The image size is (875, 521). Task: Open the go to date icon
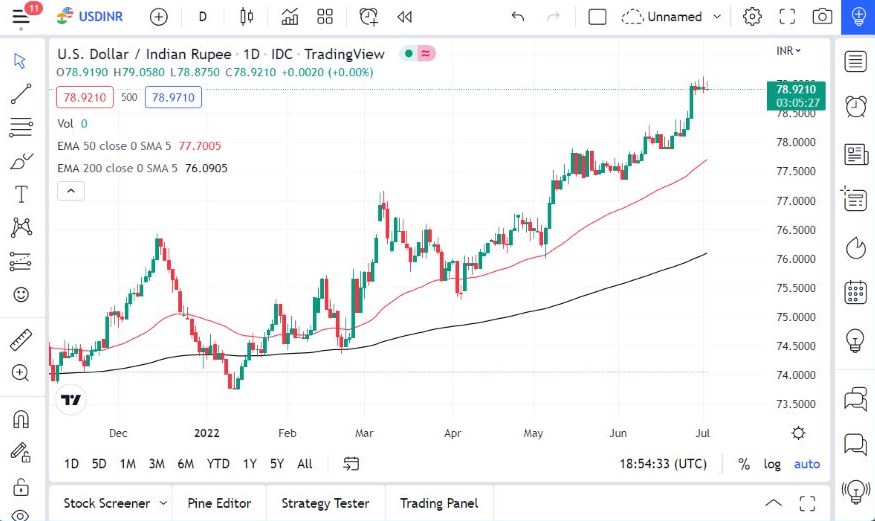(x=351, y=464)
